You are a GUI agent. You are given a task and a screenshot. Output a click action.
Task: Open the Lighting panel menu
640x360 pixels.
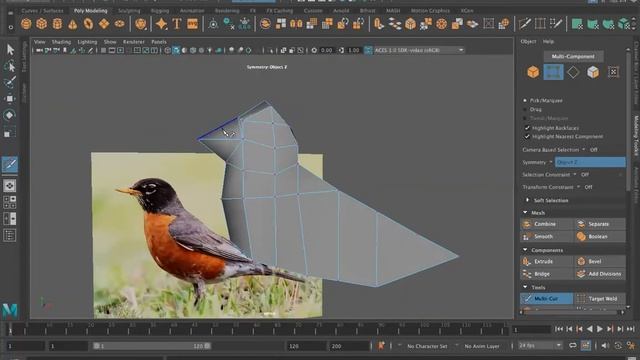87,42
